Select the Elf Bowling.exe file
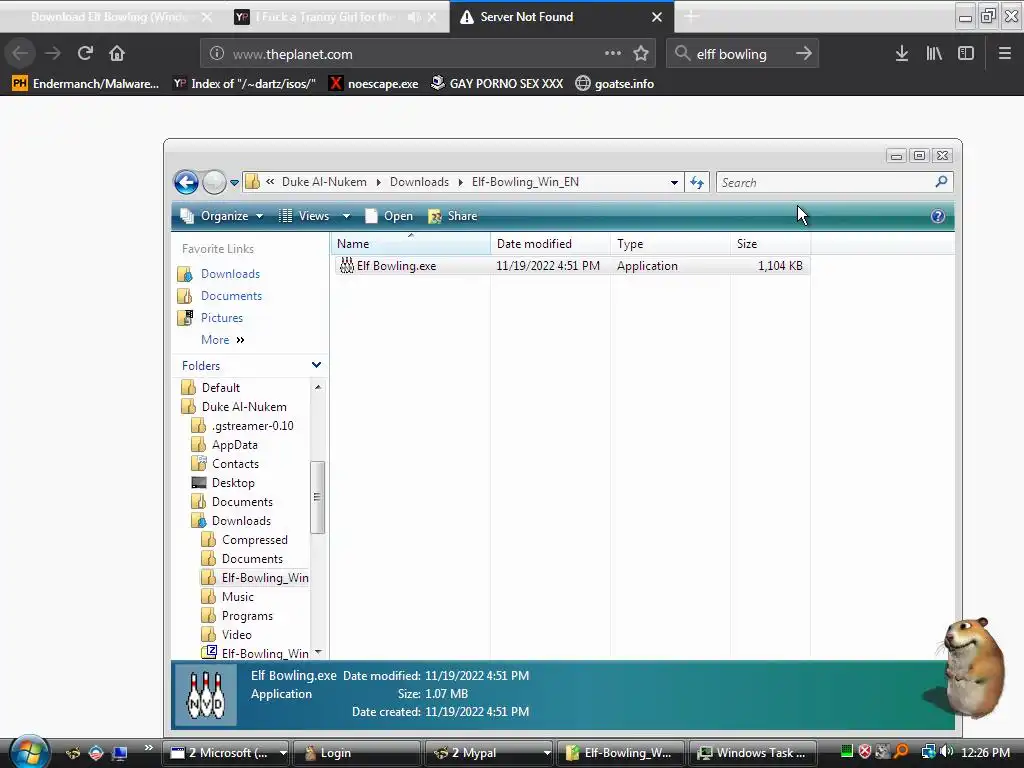 pyautogui.click(x=572, y=266)
